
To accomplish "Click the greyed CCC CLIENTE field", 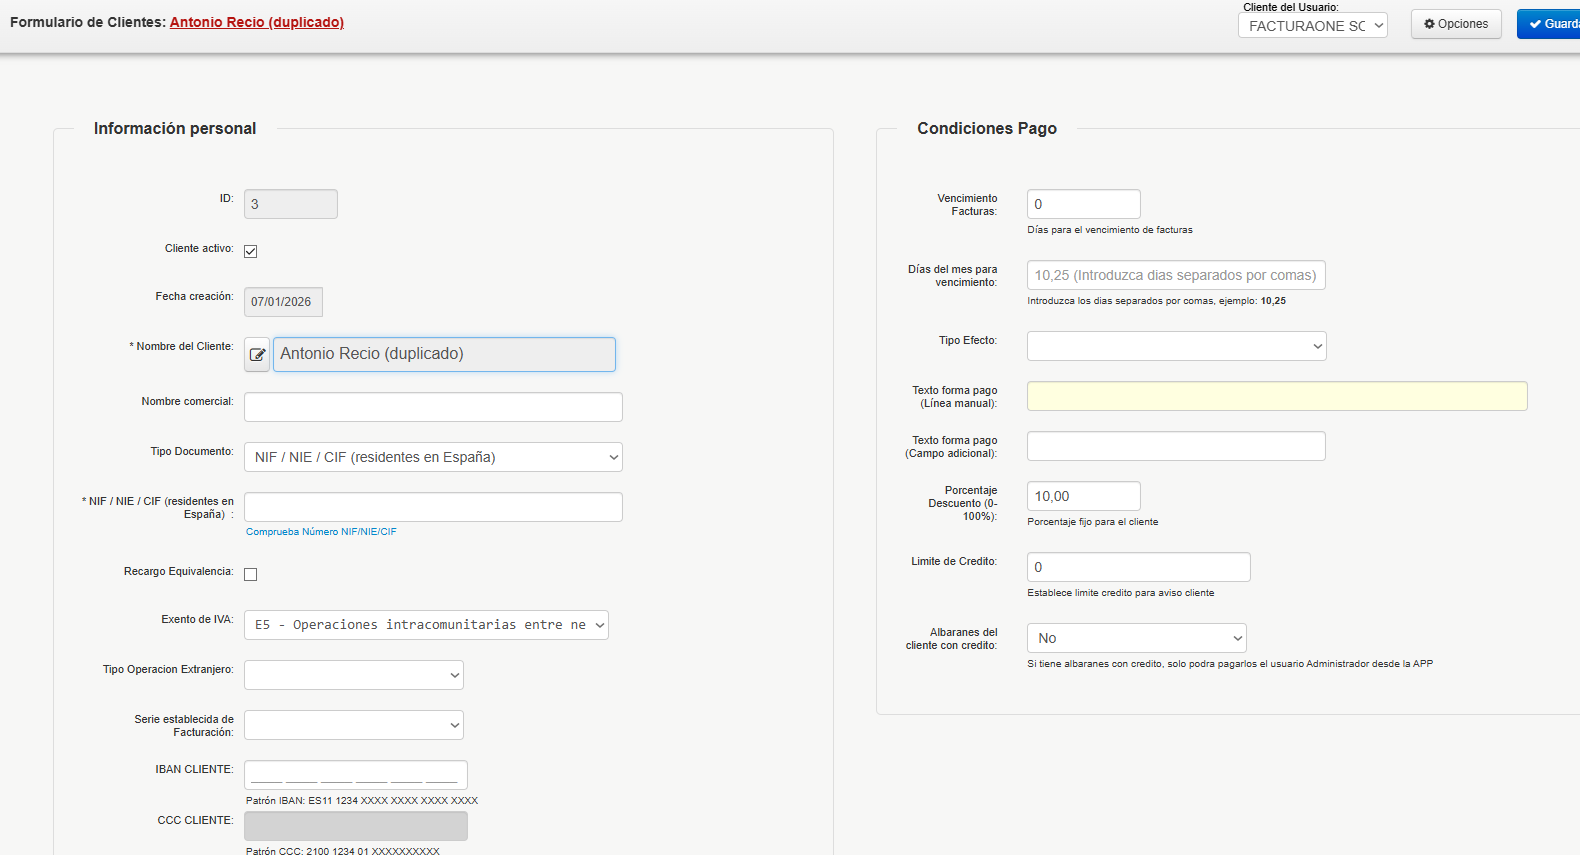I will click(x=356, y=826).
